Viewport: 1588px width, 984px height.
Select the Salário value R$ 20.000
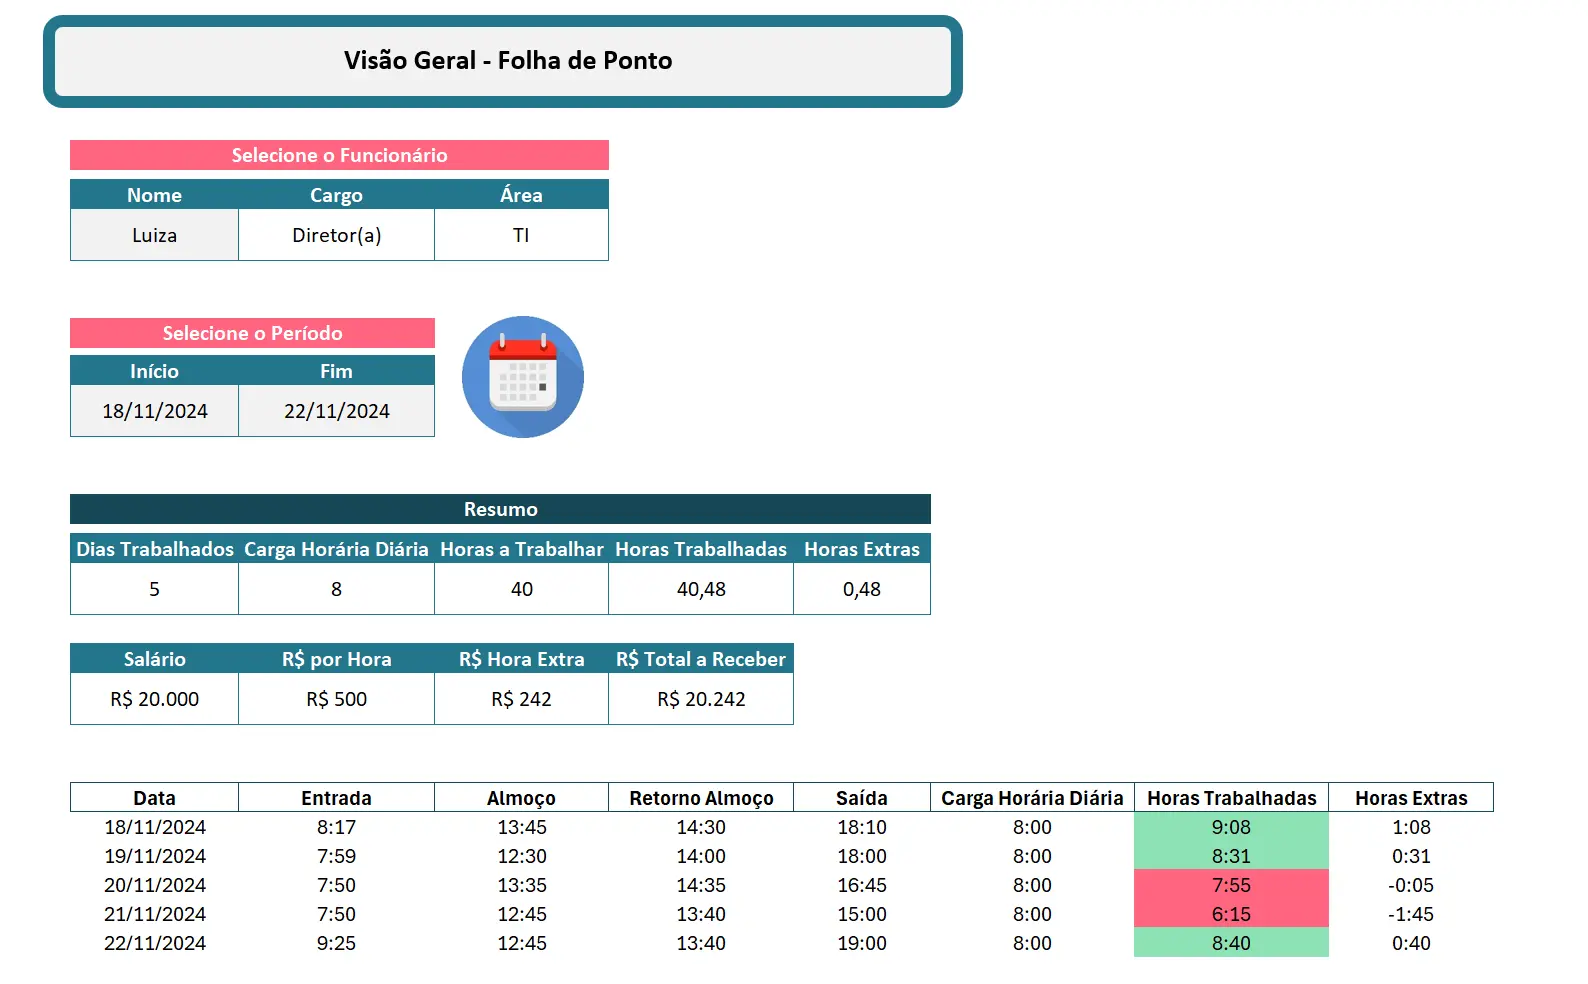[x=154, y=699]
